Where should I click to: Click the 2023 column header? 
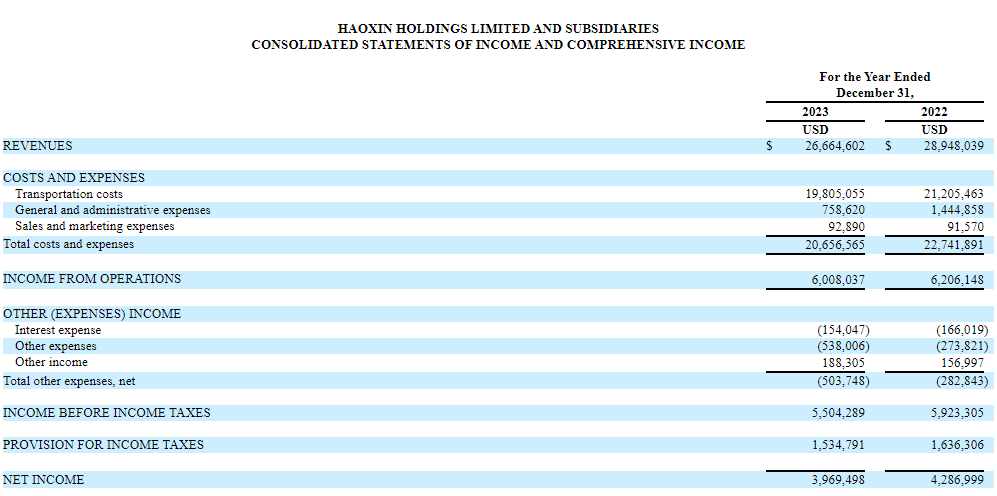[815, 112]
